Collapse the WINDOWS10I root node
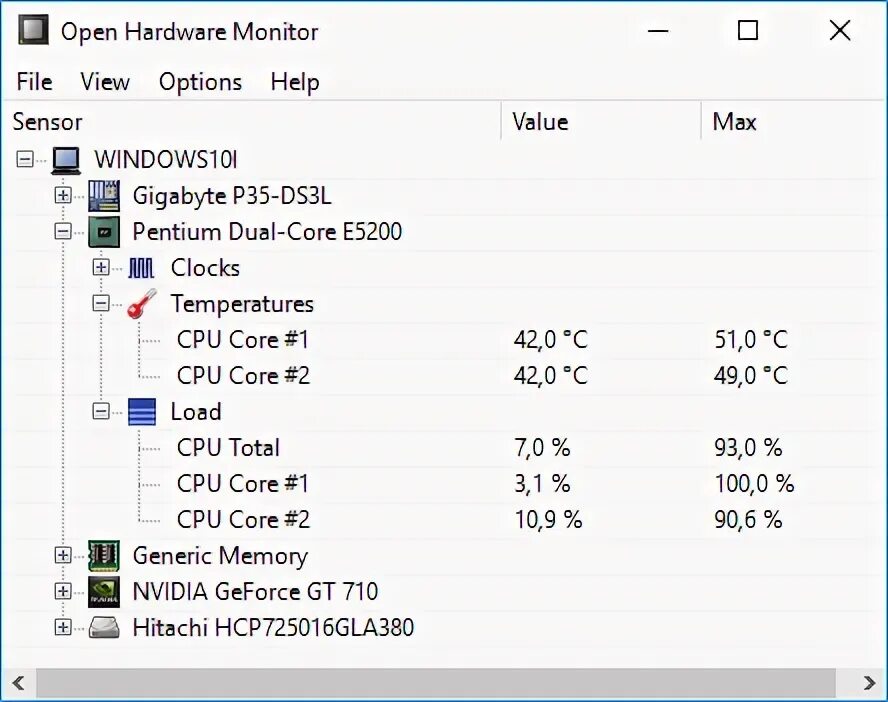Image resolution: width=888 pixels, height=702 pixels. (25, 160)
